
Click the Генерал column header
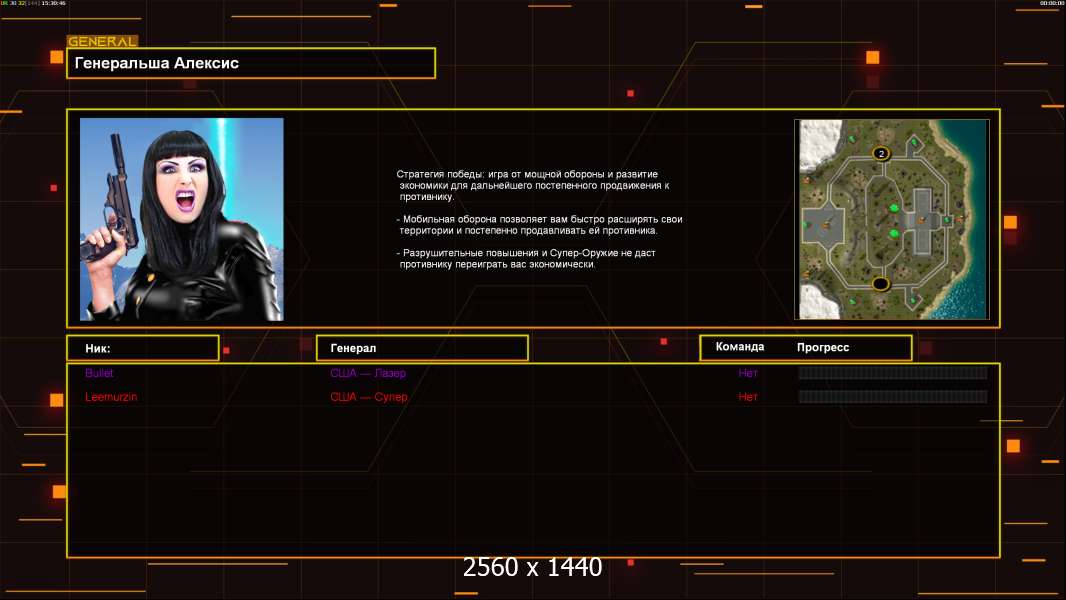click(422, 348)
